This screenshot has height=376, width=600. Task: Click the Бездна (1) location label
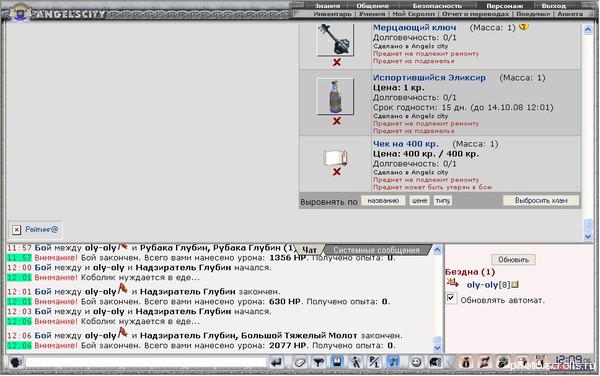tap(470, 272)
